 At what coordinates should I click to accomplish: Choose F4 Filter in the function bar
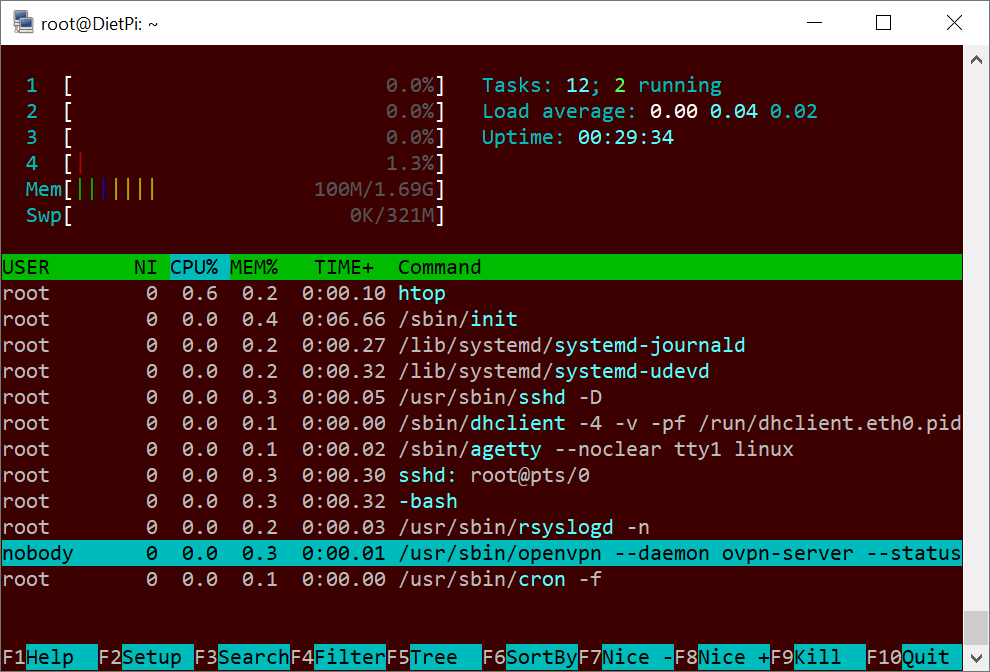point(338,657)
